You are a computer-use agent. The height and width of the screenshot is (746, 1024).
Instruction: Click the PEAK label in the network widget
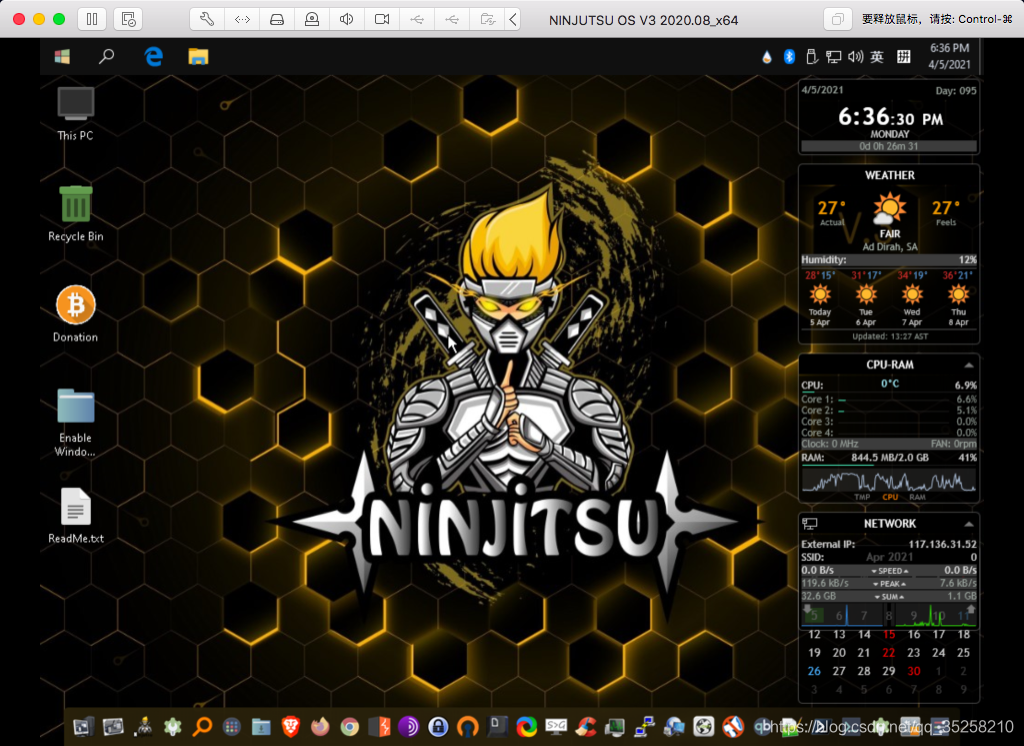click(x=889, y=583)
